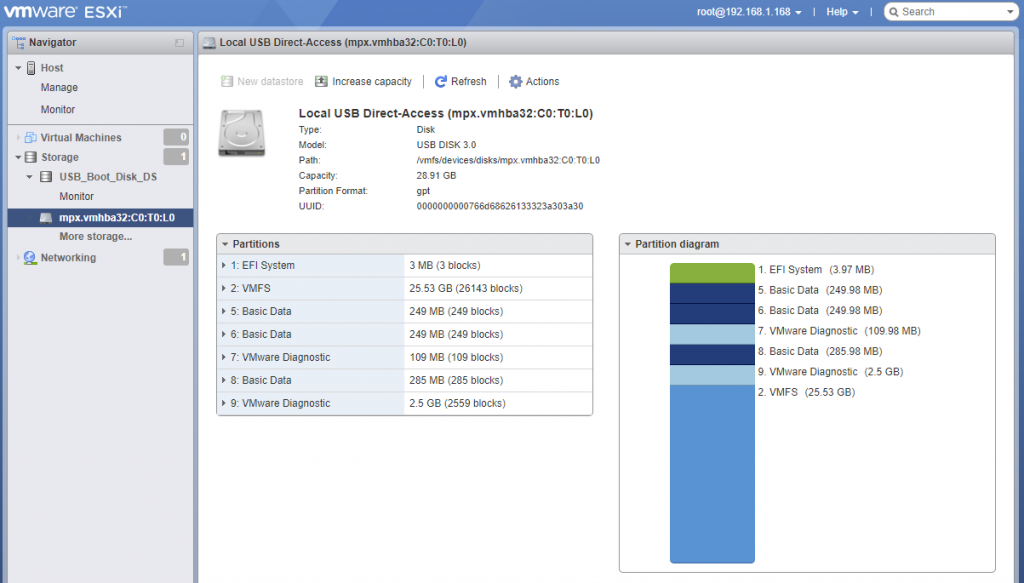Click the More storage... link
This screenshot has width=1024, height=583.
pos(95,237)
